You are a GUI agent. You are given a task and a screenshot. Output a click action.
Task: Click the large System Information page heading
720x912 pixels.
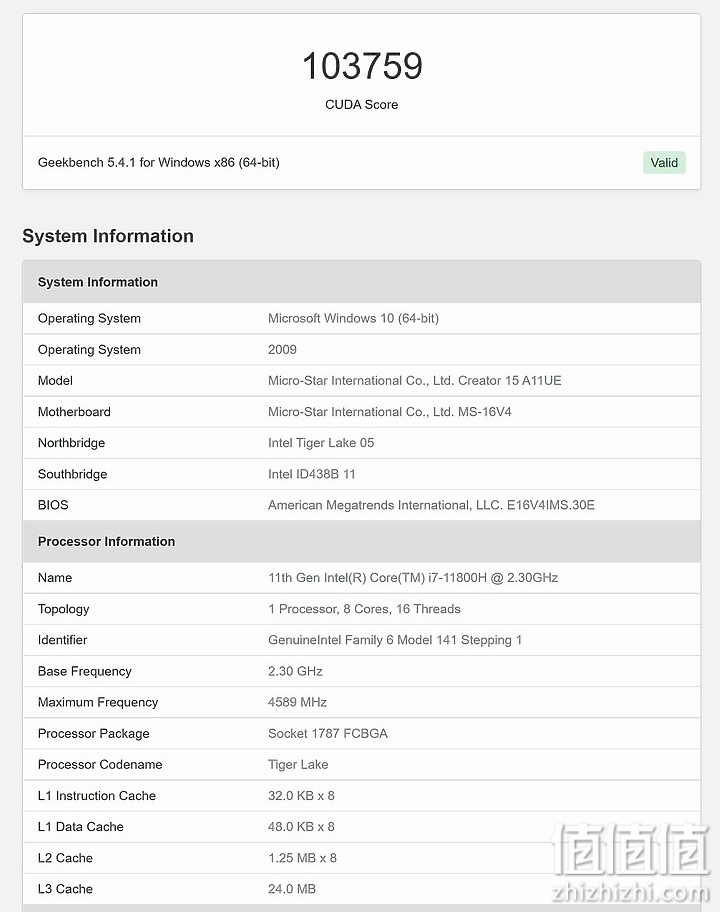(x=108, y=236)
